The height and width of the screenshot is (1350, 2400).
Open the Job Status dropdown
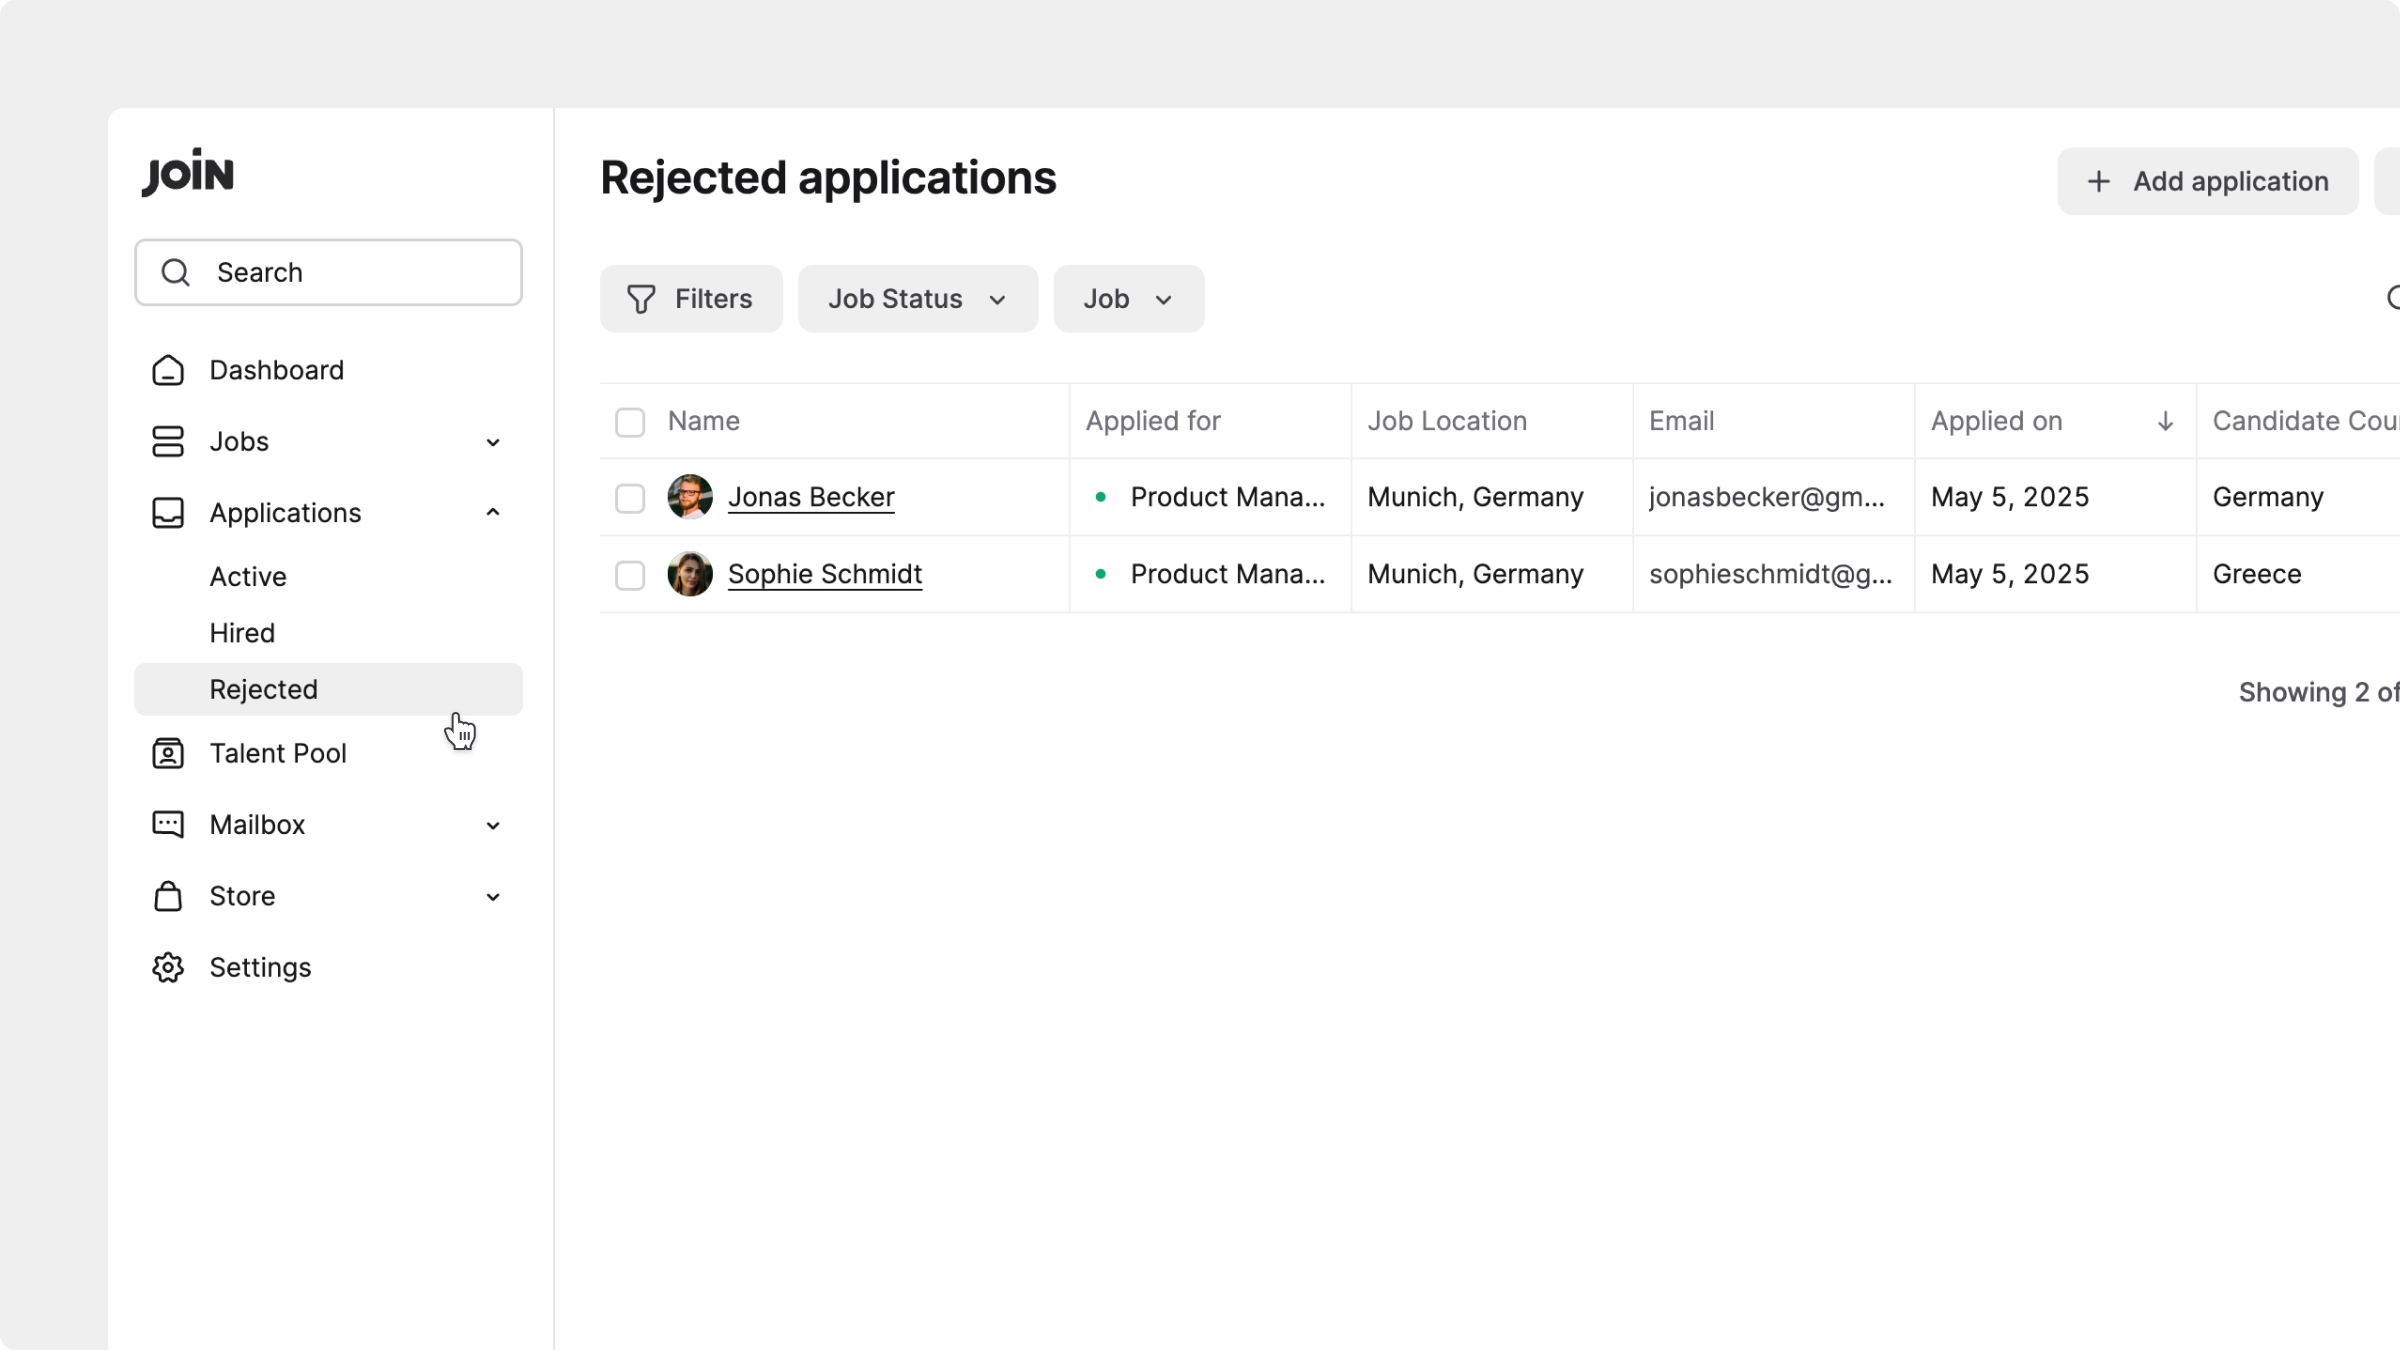(917, 299)
